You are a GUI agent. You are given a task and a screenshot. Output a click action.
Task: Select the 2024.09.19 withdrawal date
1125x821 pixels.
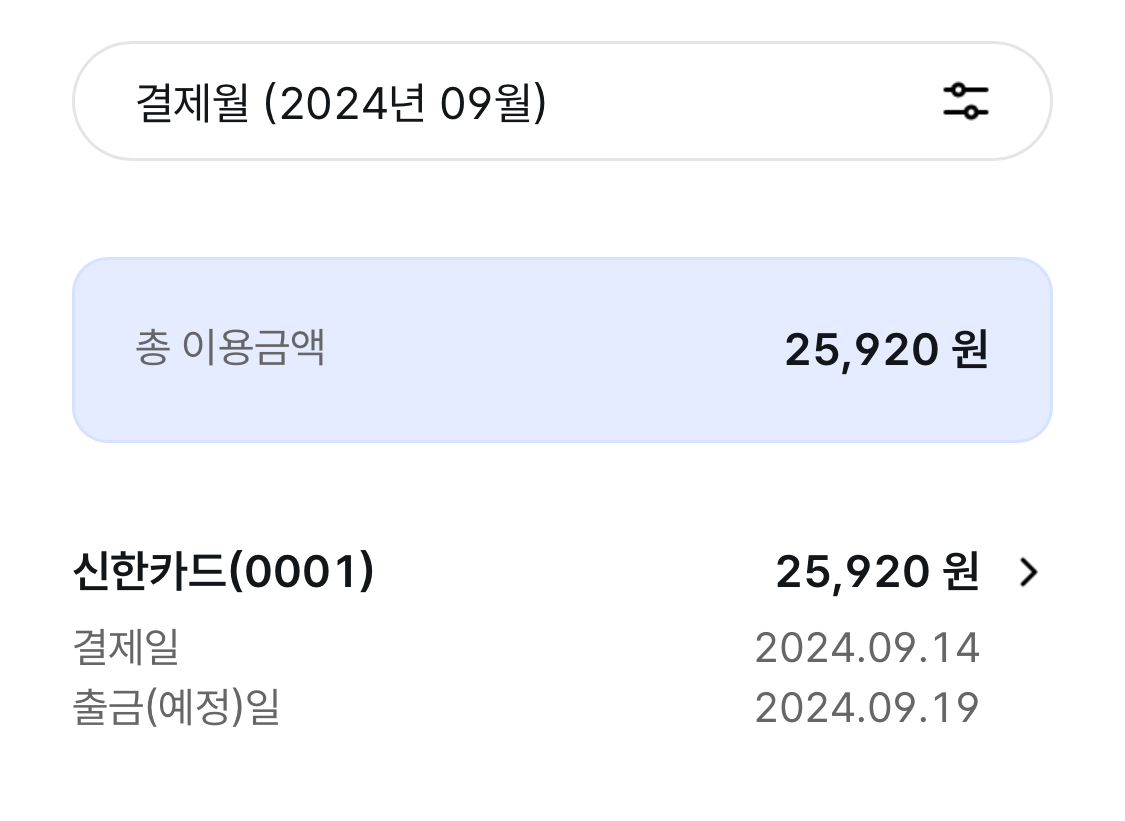click(866, 708)
